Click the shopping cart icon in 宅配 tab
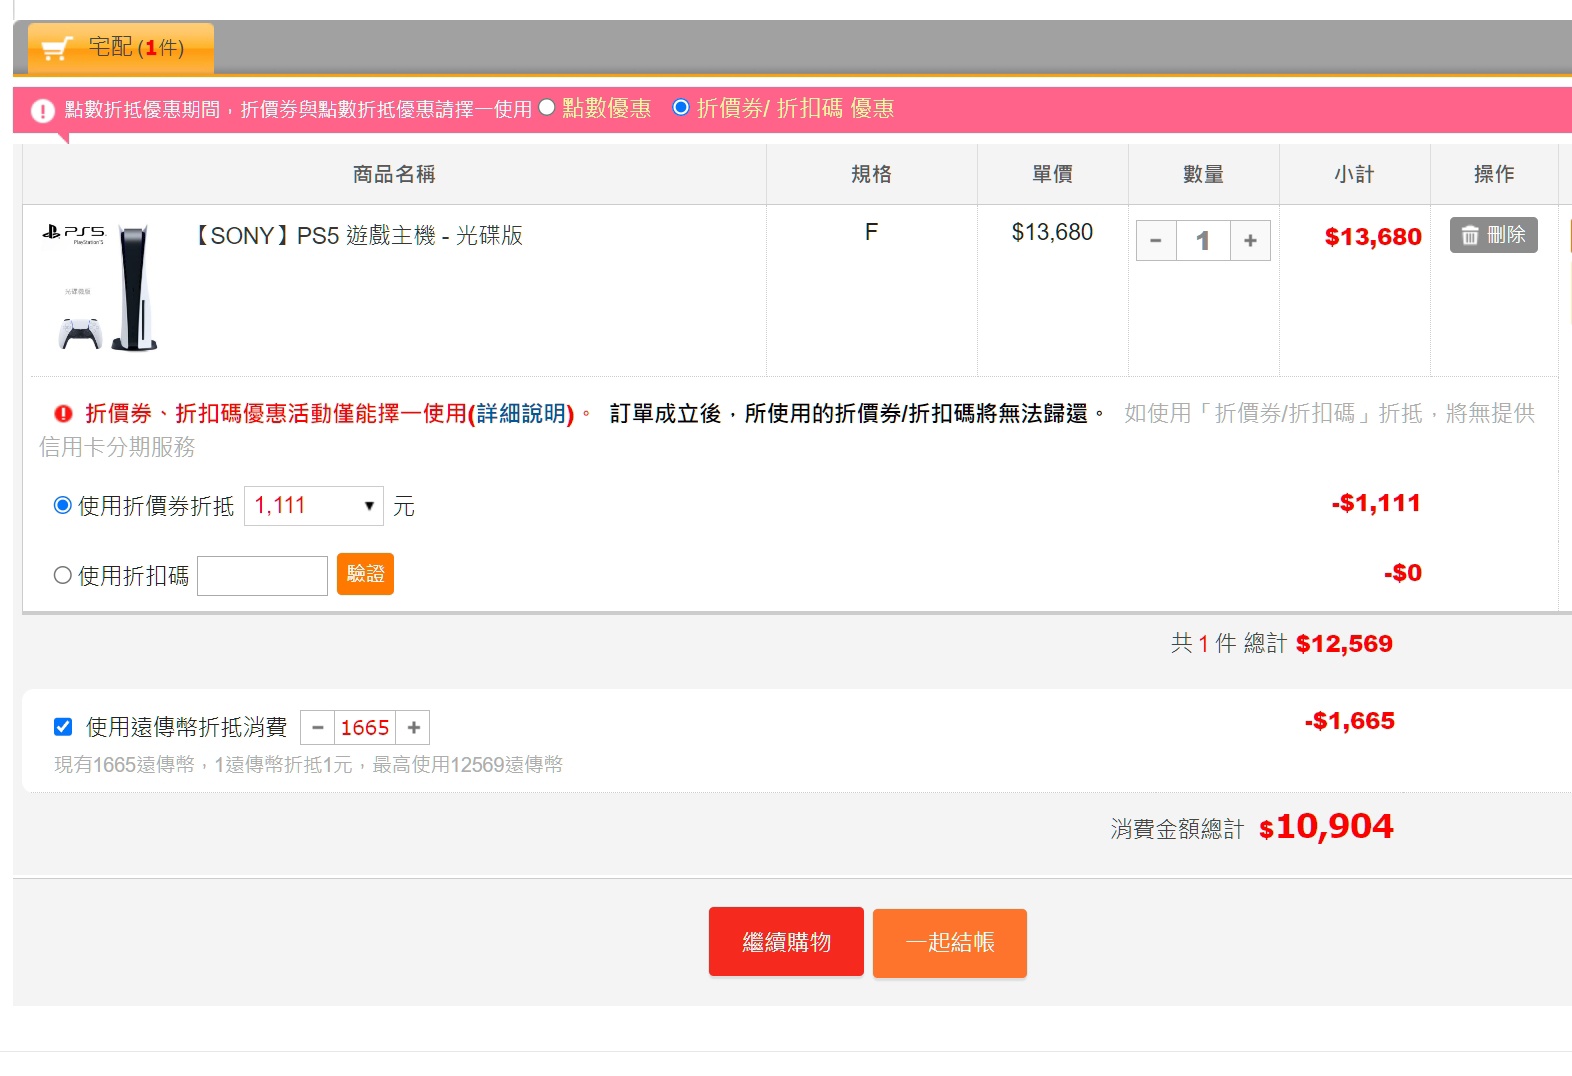Viewport: 1572px width, 1076px height. (x=58, y=48)
